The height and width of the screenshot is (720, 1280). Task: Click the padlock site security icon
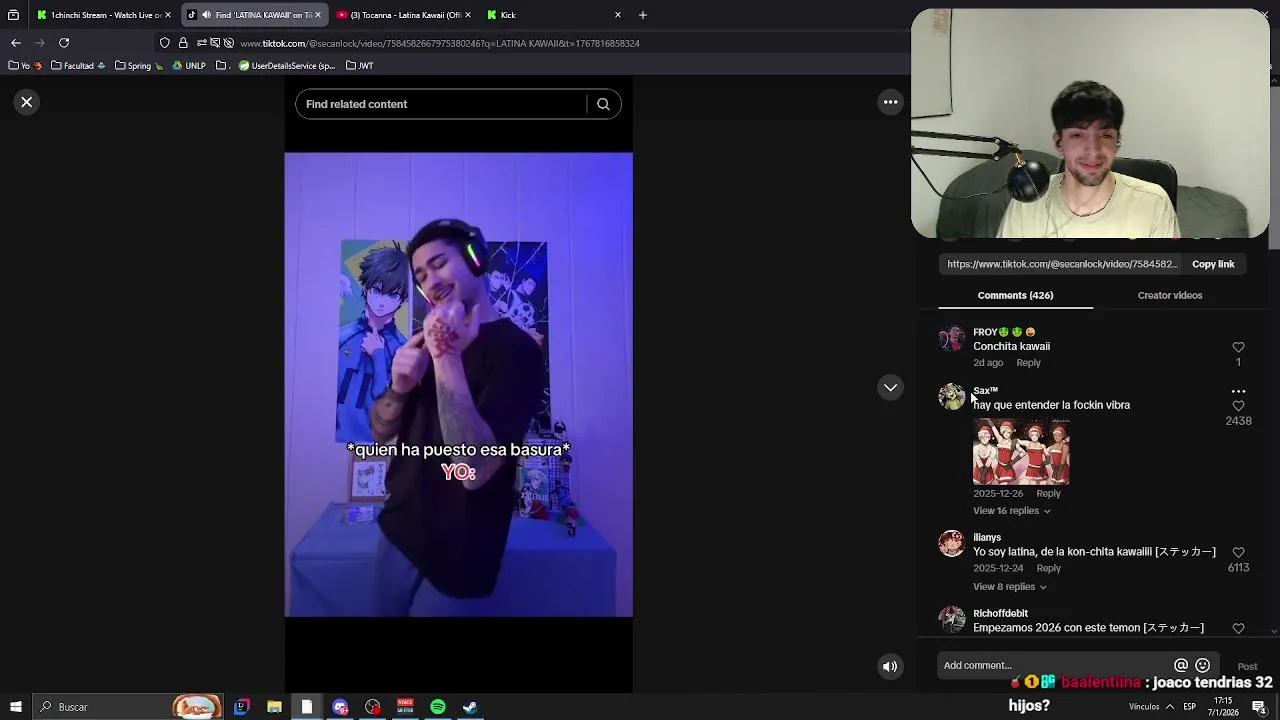183,43
